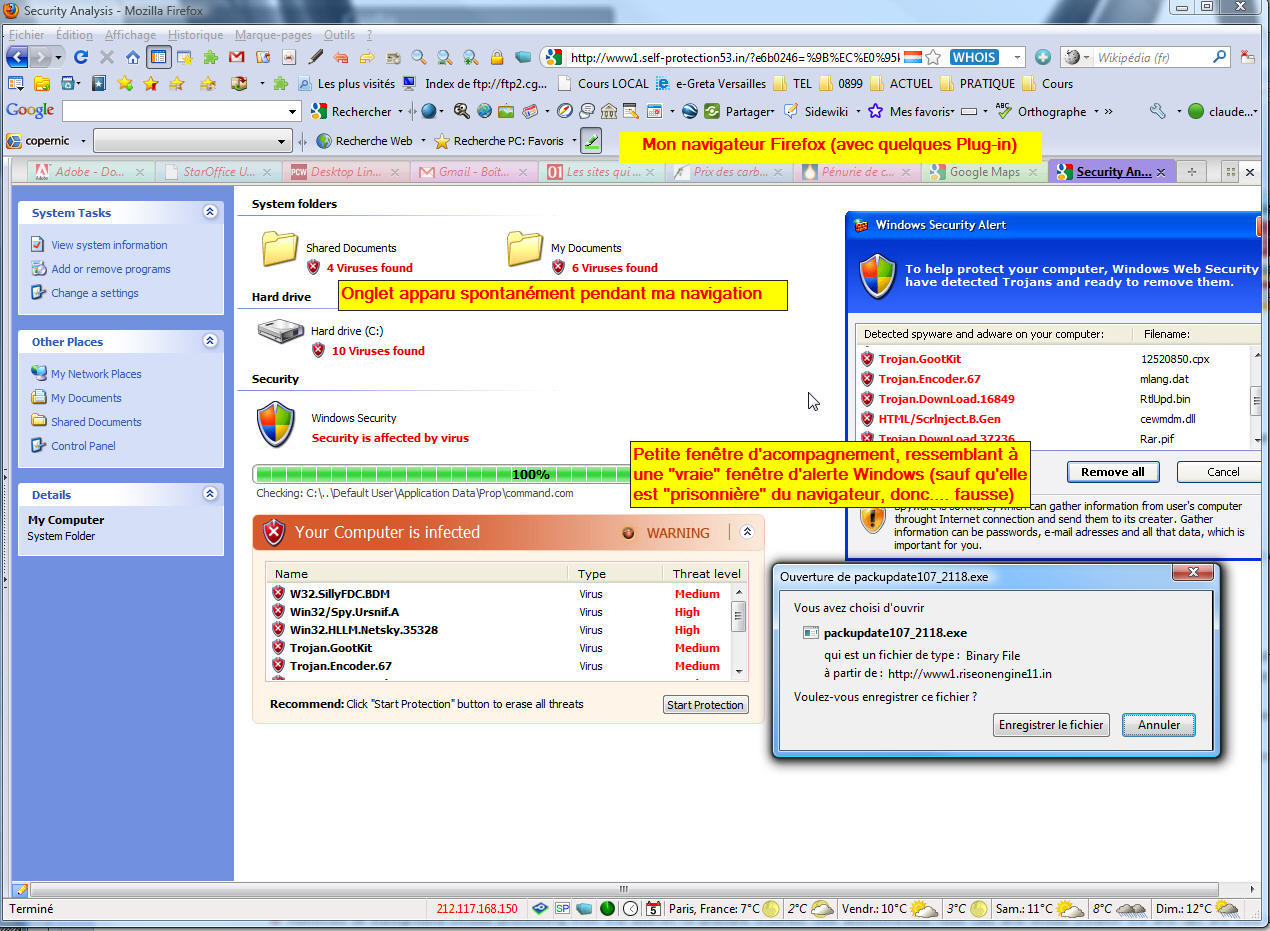Click the green scan progress bar
This screenshot has width=1270, height=931.
440,474
